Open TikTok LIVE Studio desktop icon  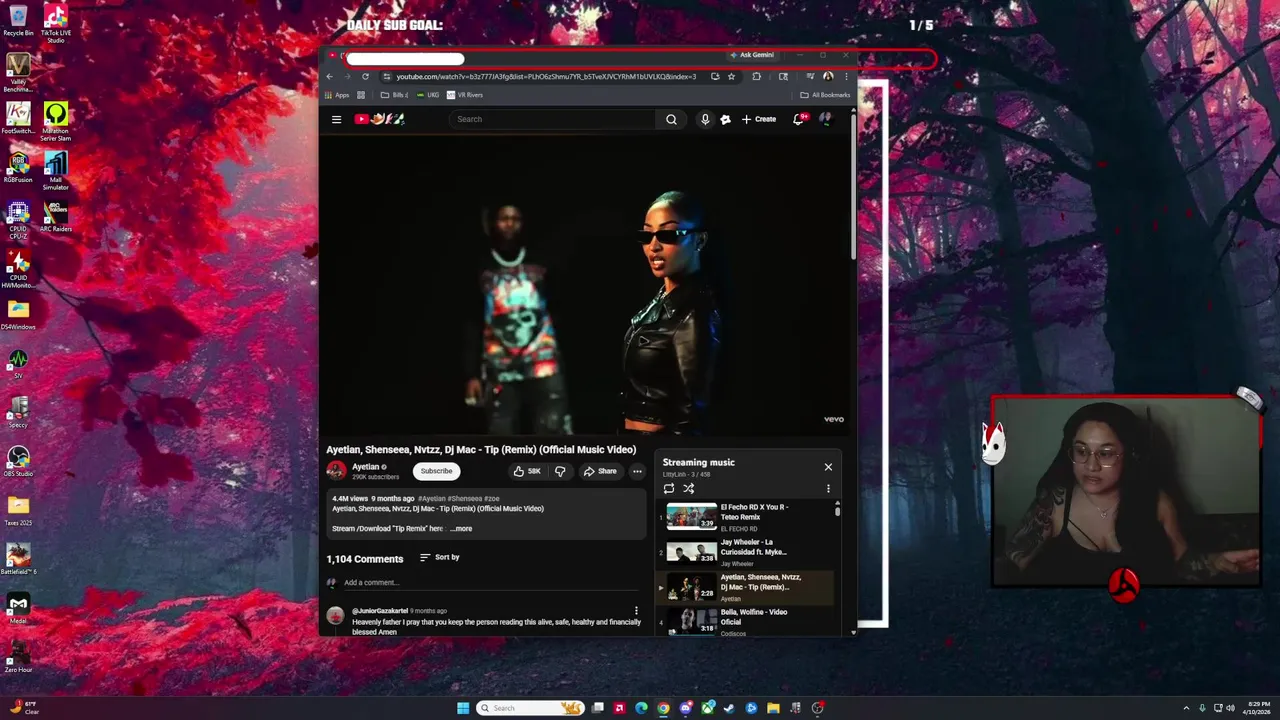(56, 24)
